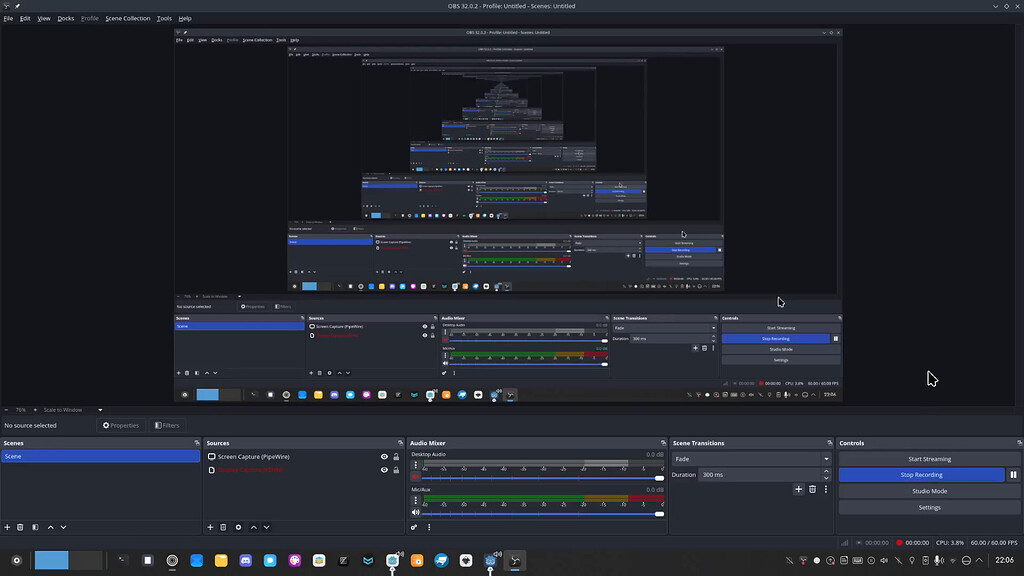Pause the recording

coord(1014,475)
